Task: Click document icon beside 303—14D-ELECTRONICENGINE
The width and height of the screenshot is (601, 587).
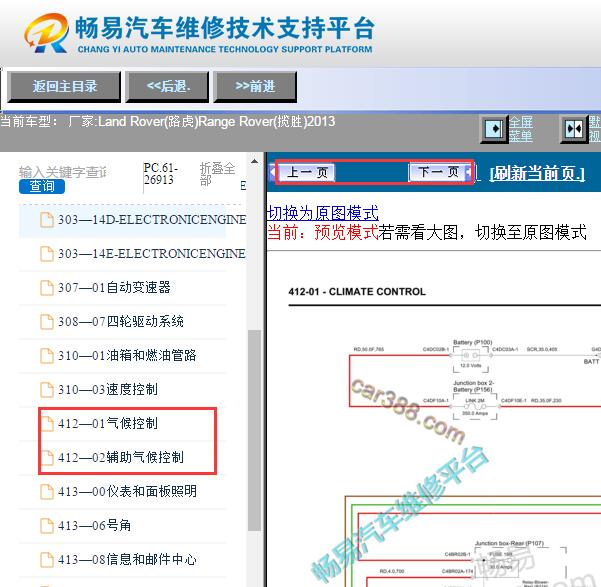Action: pyautogui.click(x=47, y=220)
